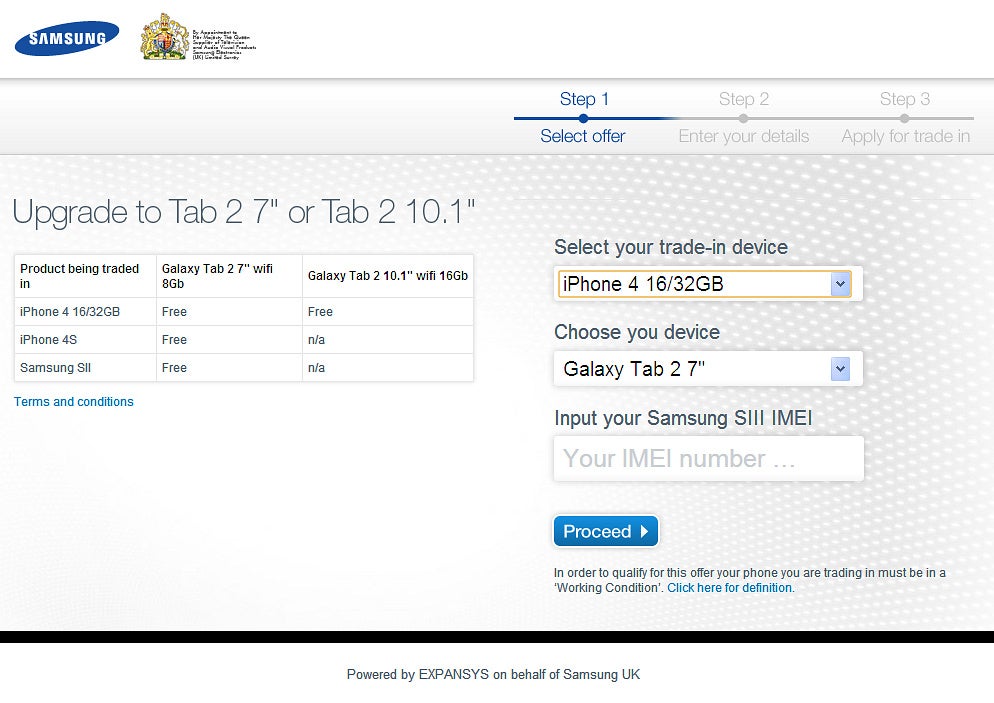Viewport: 994px width, 703px height.
Task: Open the Galaxy Tab 2 7" device dropdown
Action: click(707, 368)
